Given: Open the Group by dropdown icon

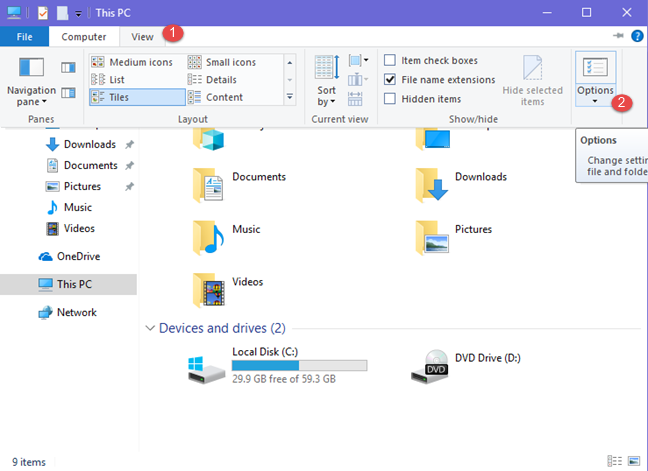Looking at the screenshot, I should click(x=358, y=61).
